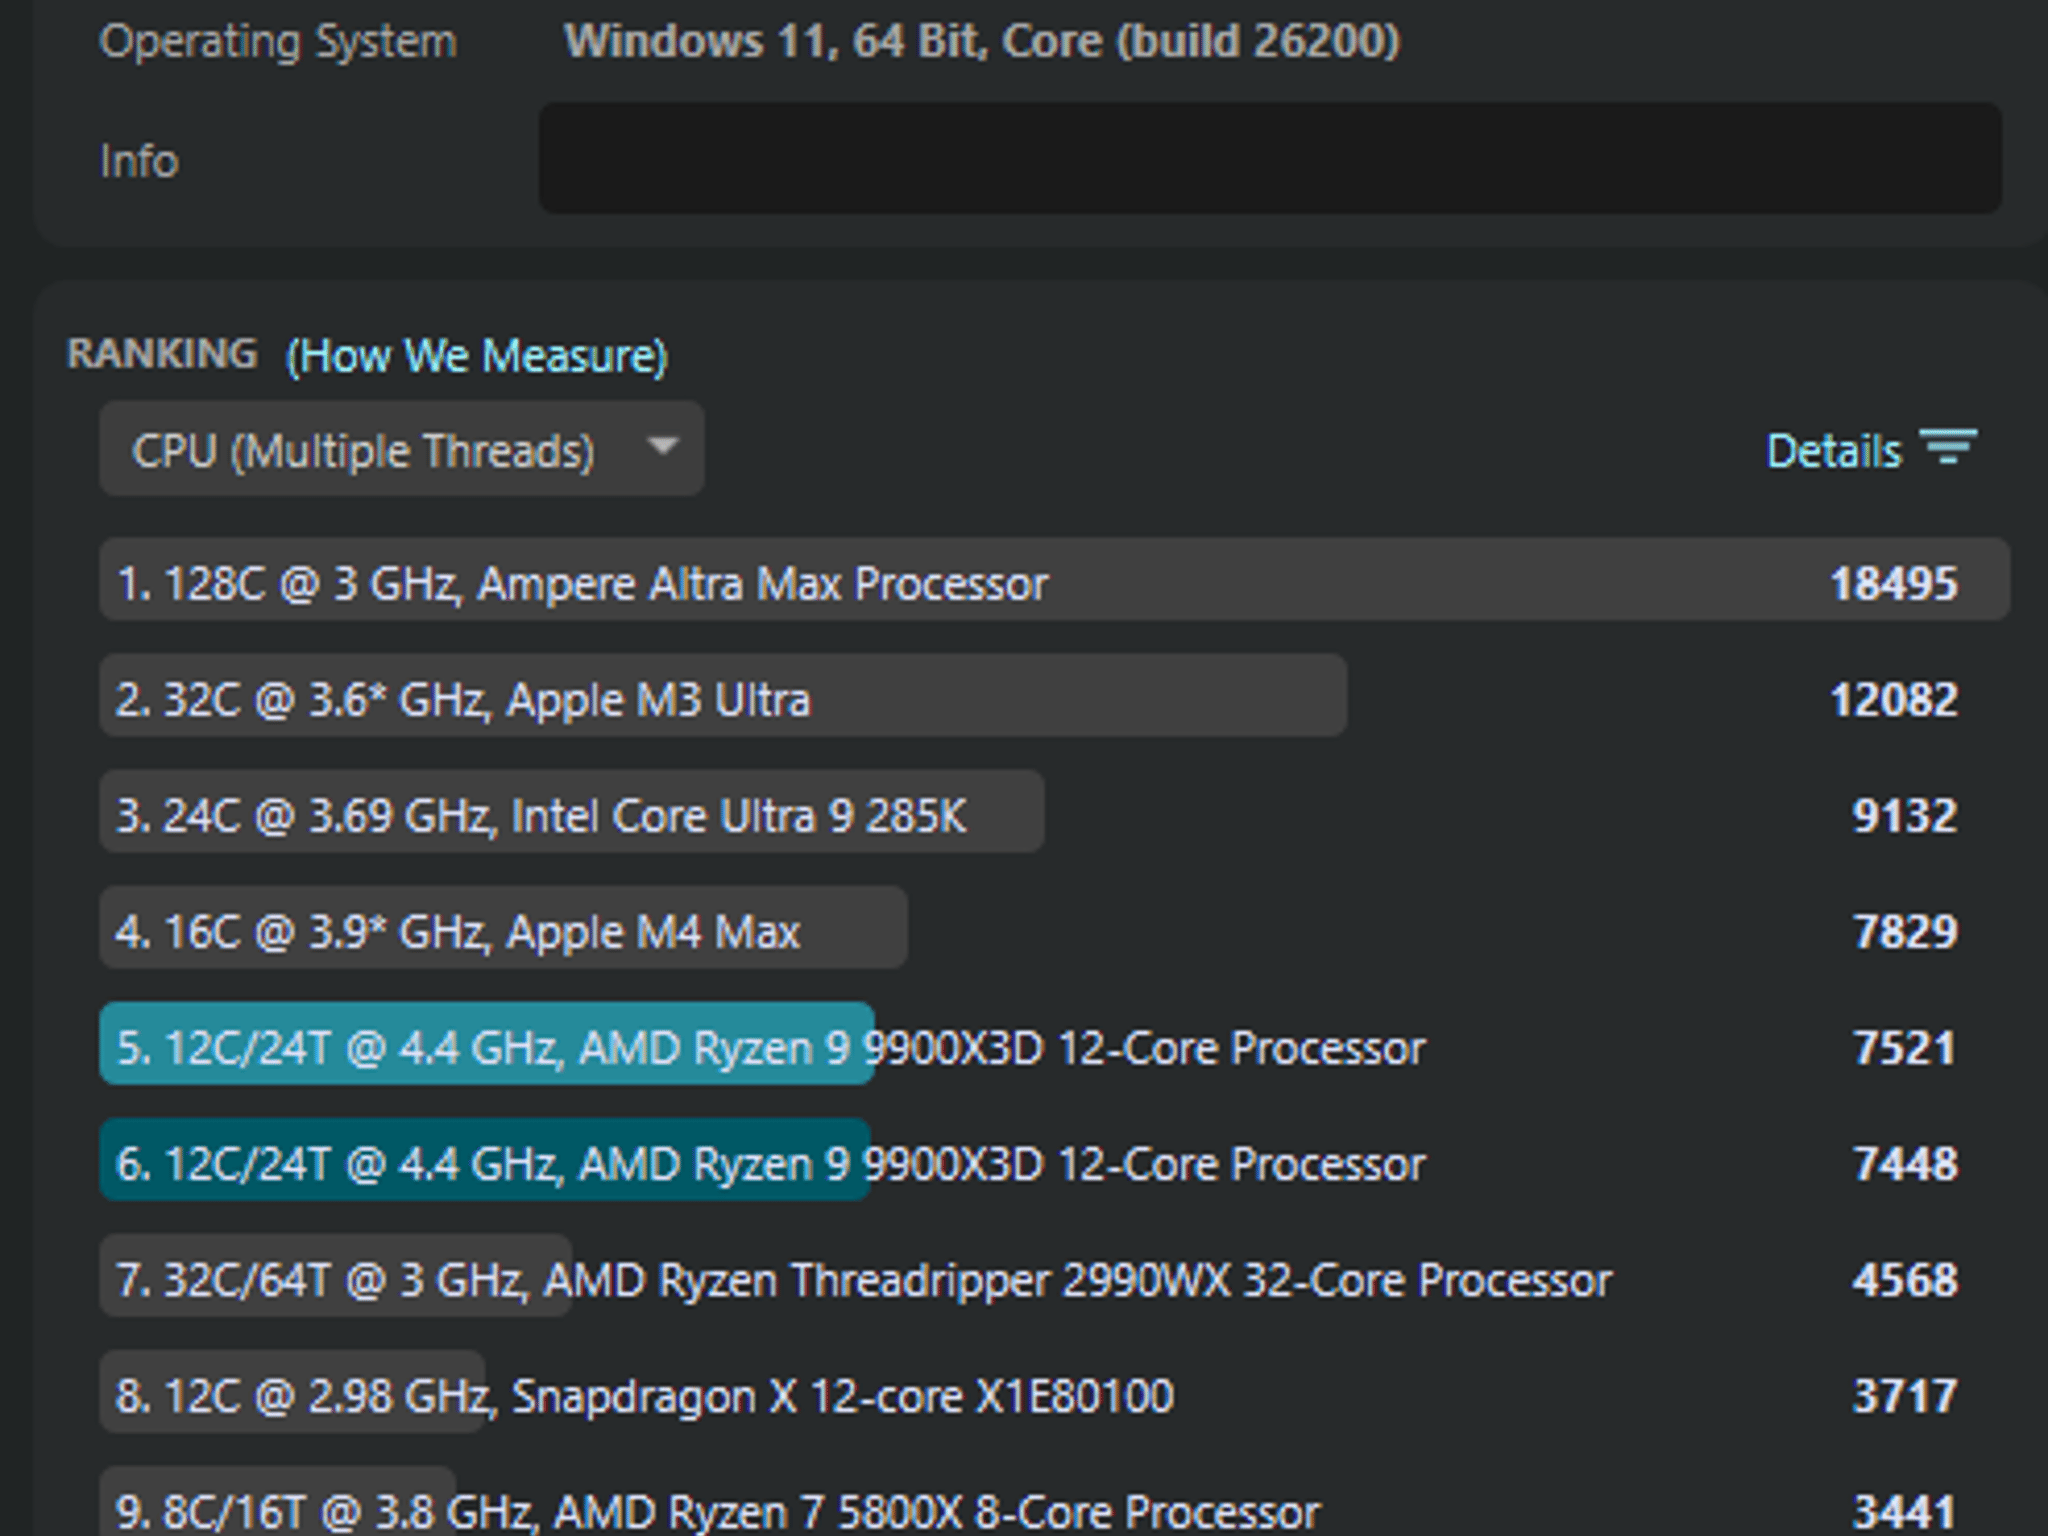Open the CPU (Multiple Threads) dropdown
The image size is (2048, 1536).
[x=402, y=449]
